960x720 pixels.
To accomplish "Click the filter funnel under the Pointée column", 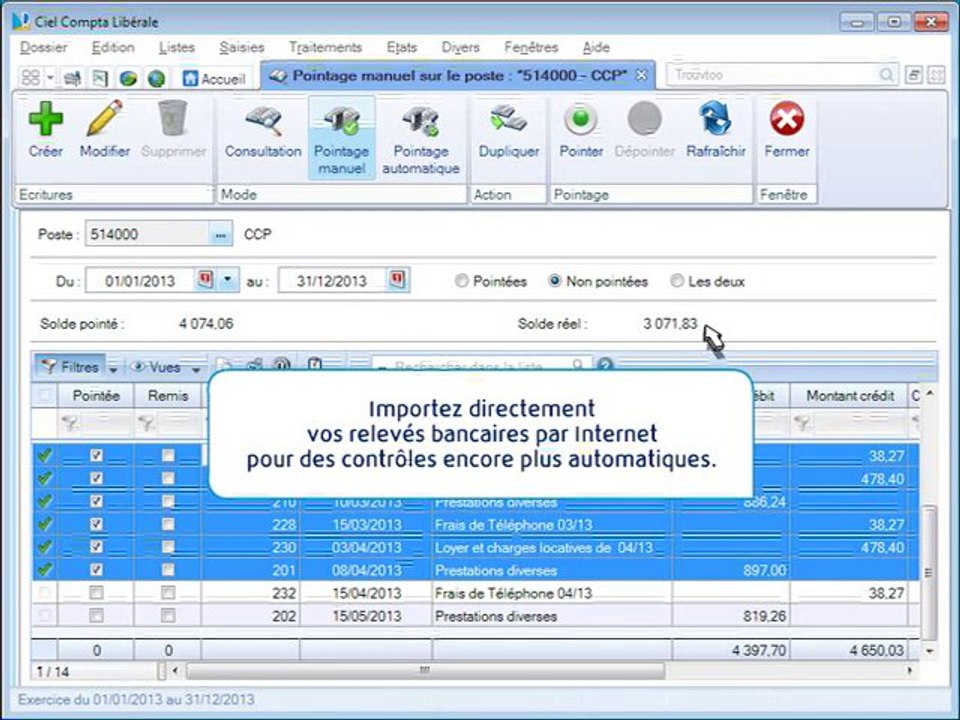I will (70, 422).
